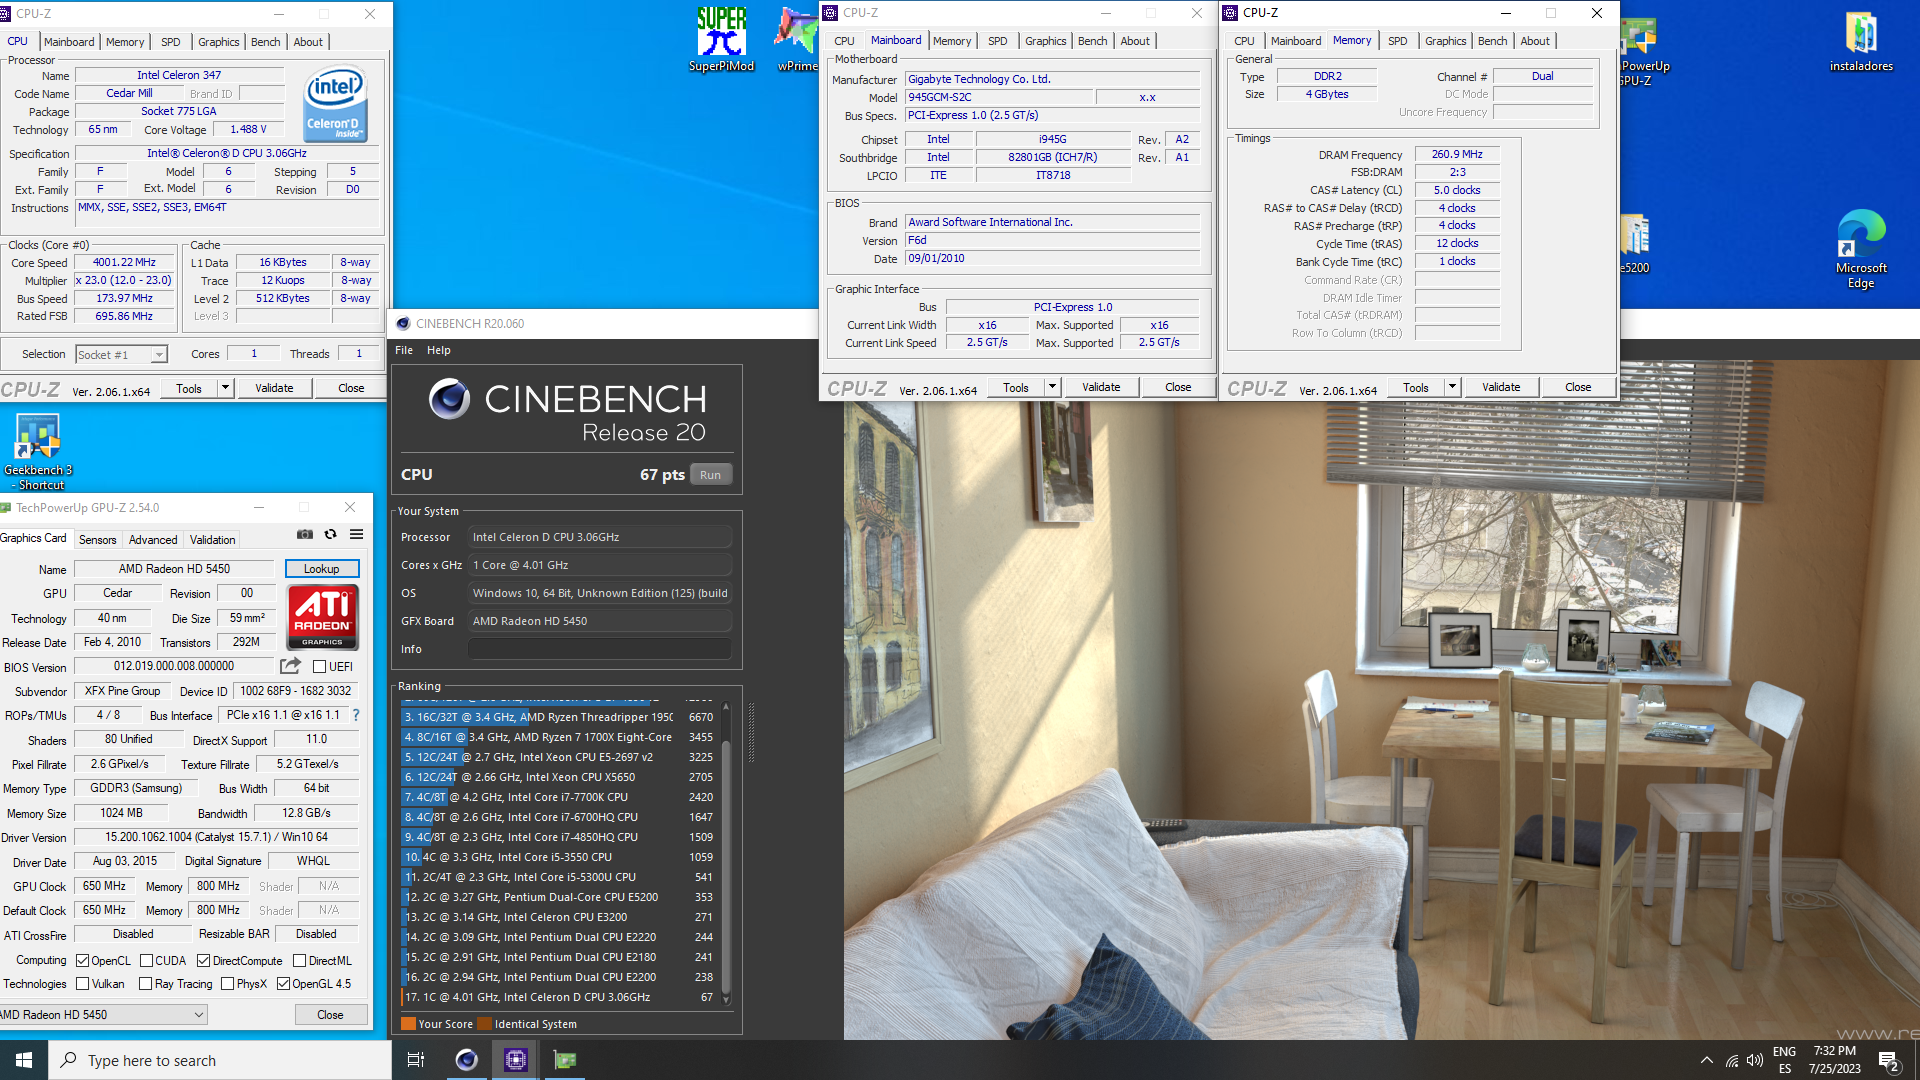Image resolution: width=1920 pixels, height=1080 pixels.
Task: Toggle the OpenGL 4.5 checkbox
Action: (284, 984)
